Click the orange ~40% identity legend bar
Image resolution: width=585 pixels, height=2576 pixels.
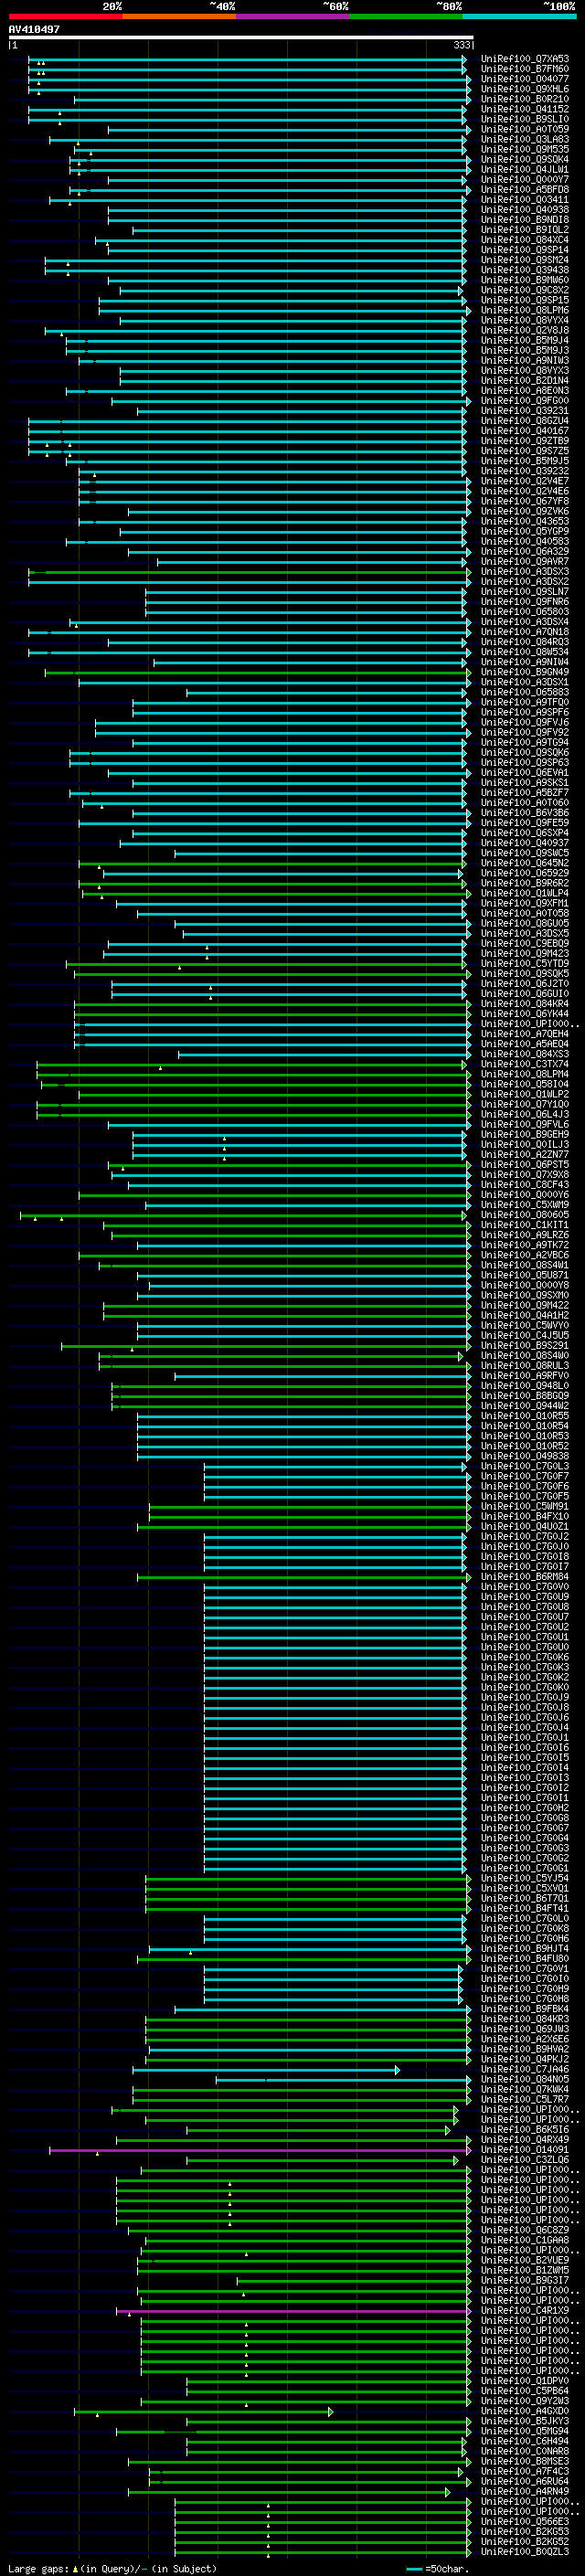coord(179,16)
